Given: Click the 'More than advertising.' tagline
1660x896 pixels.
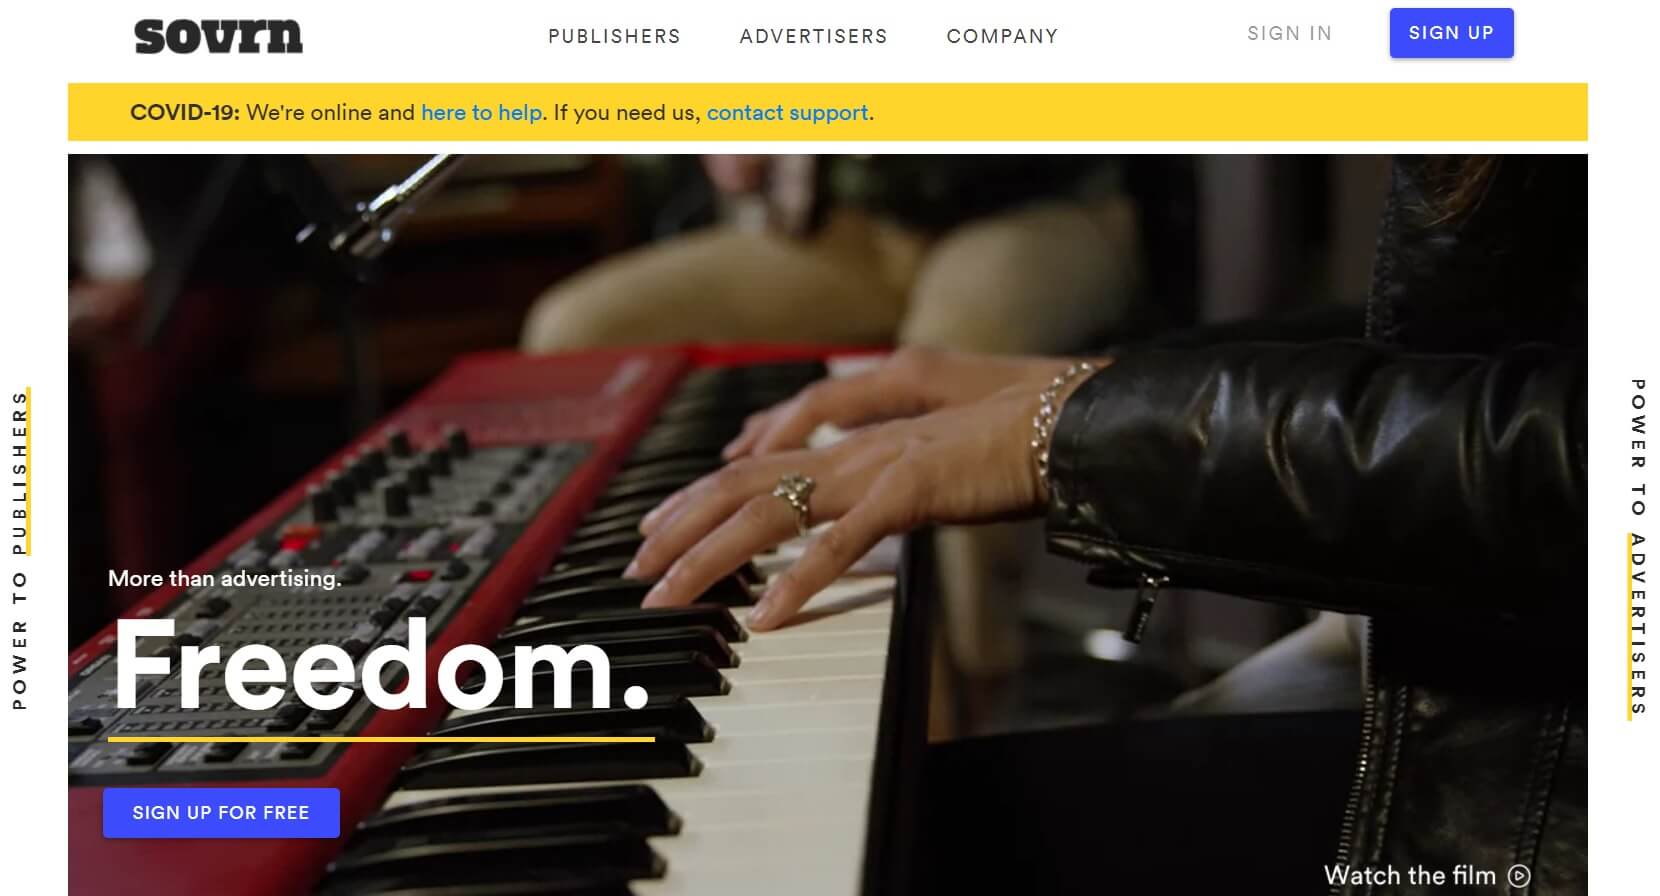Looking at the screenshot, I should 225,578.
